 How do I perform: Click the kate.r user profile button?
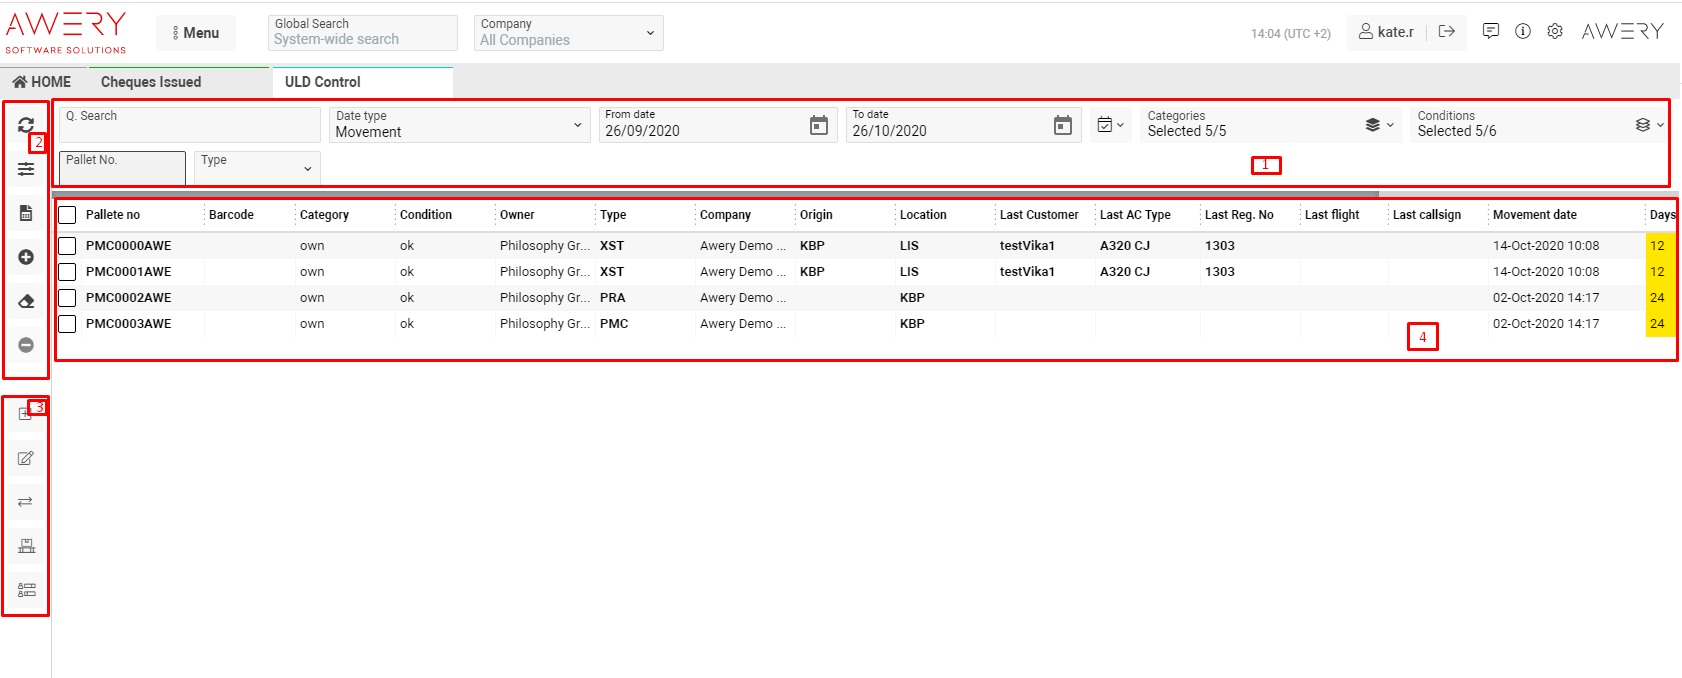coord(1386,32)
